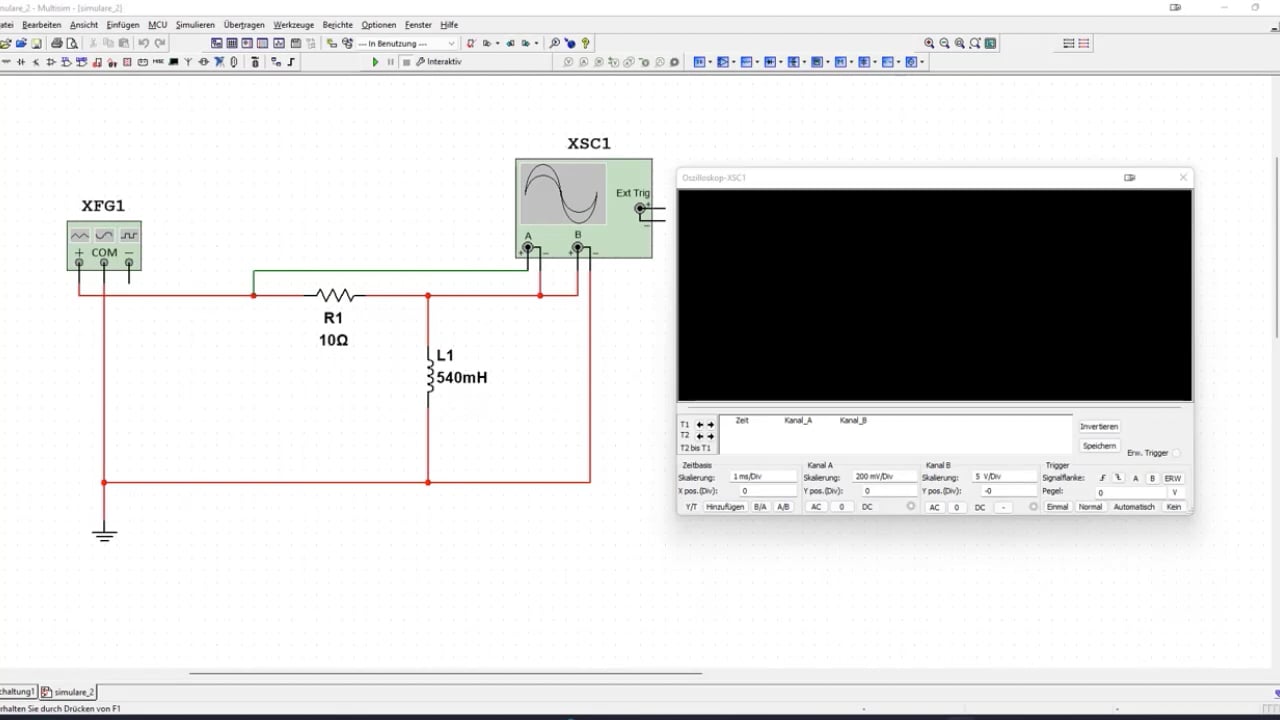The height and width of the screenshot is (720, 1280).
Task: Click the horizontal scrollbar below the schematic
Action: (x=445, y=673)
